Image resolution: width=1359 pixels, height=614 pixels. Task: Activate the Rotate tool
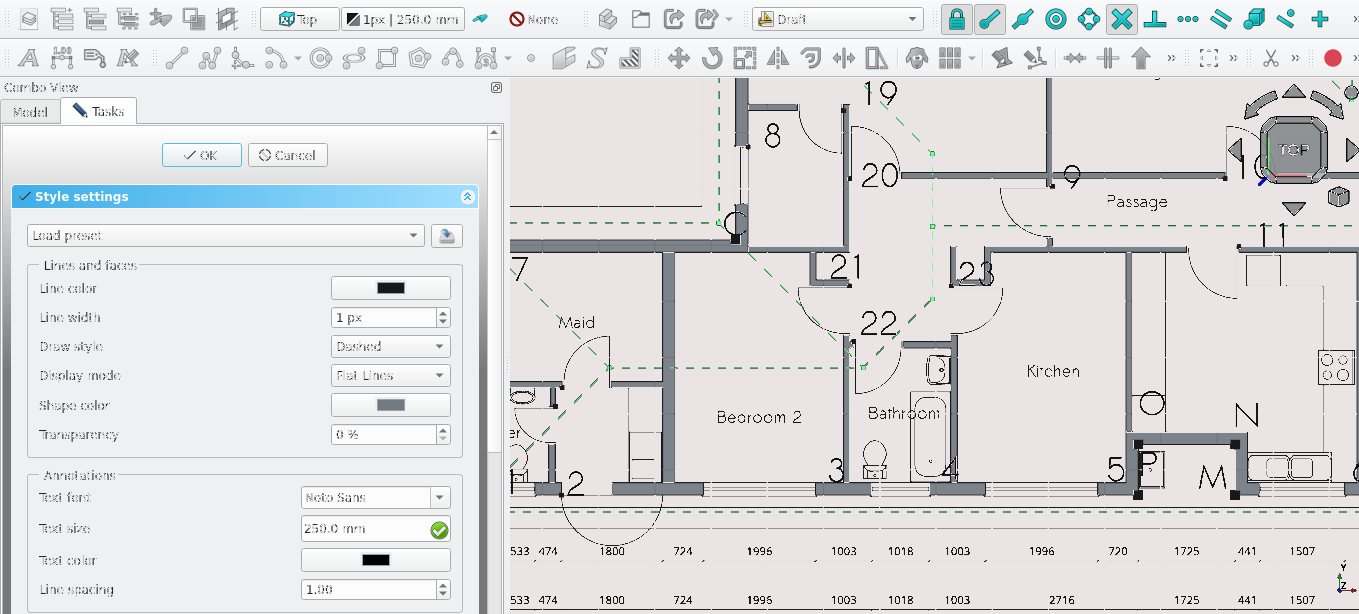(x=712, y=59)
